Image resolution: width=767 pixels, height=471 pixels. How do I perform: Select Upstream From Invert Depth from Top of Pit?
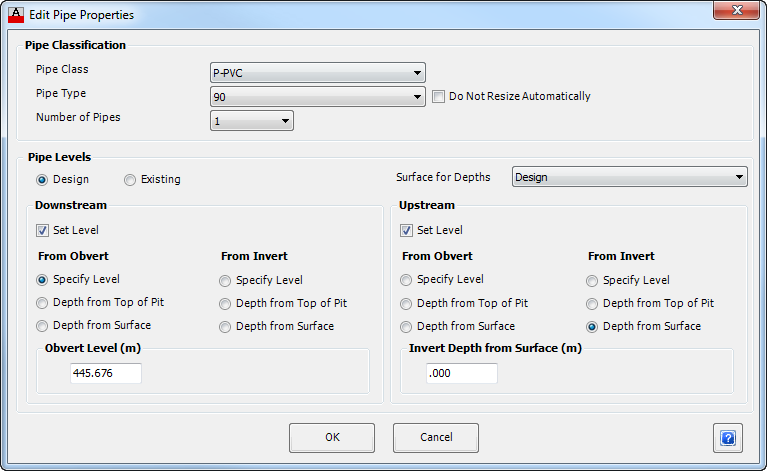[592, 304]
